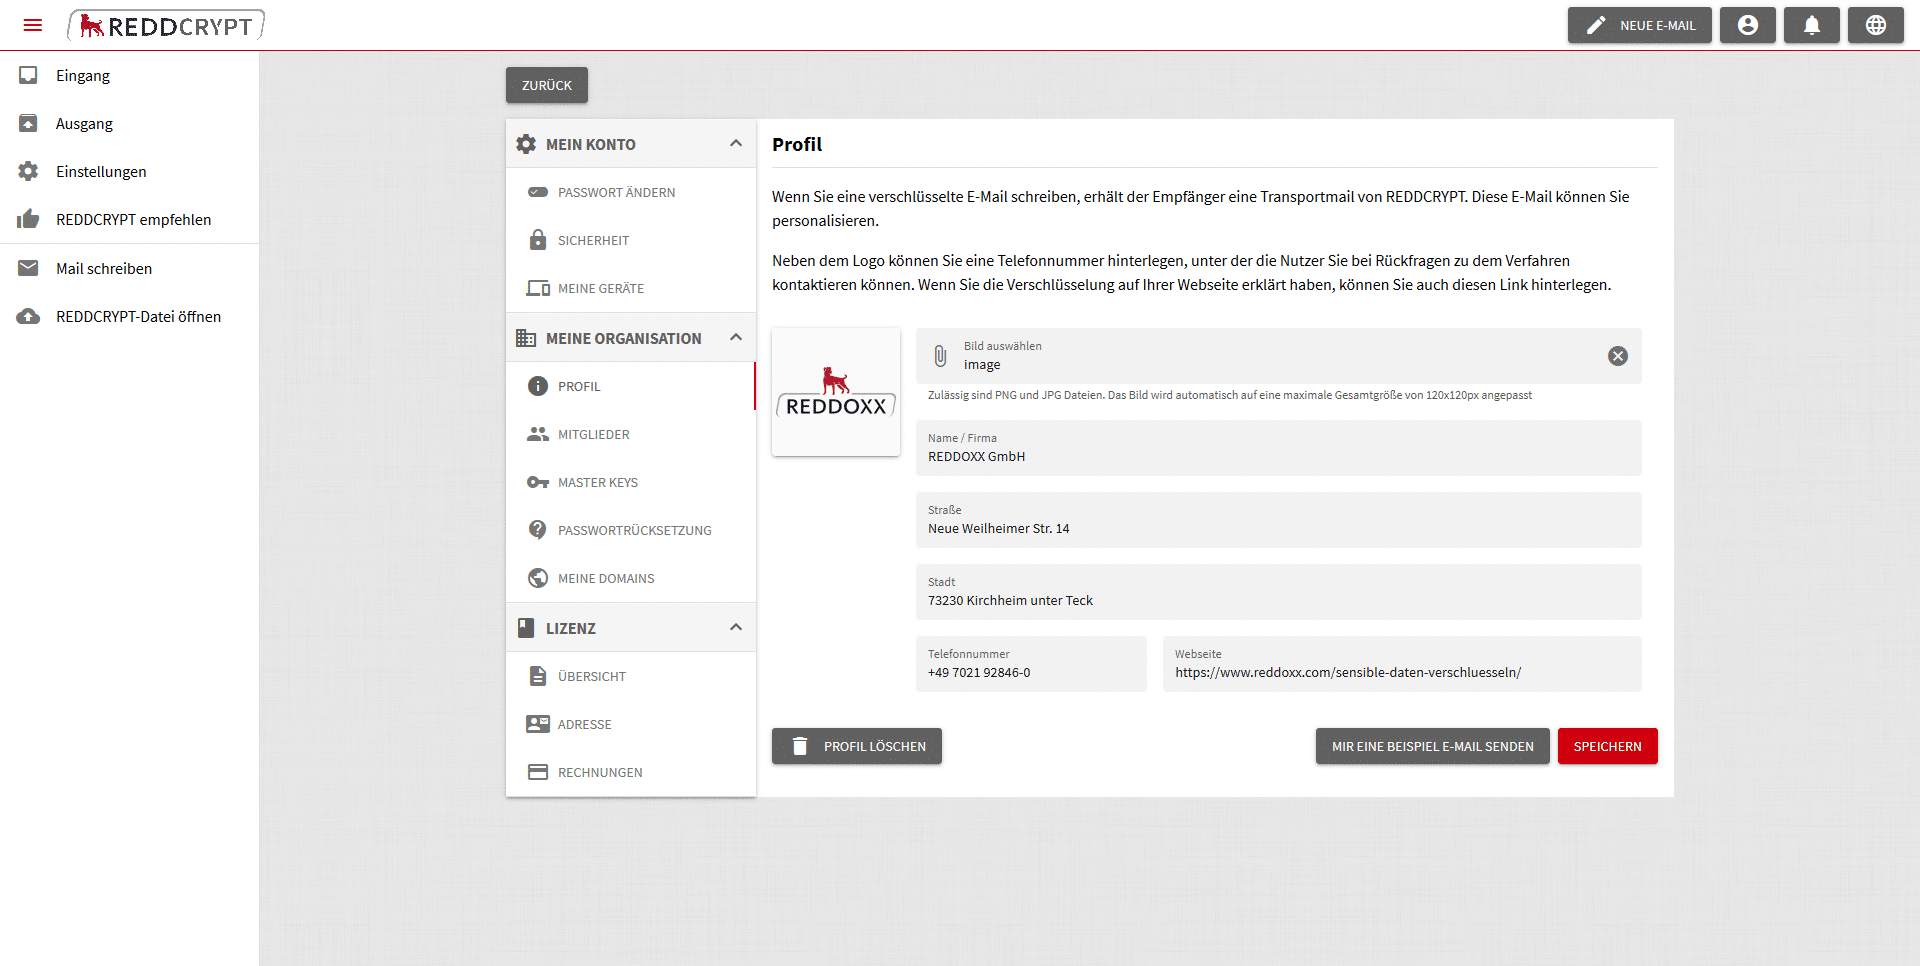Open Mitglieder menu entry
1920x966 pixels.
pos(631,434)
